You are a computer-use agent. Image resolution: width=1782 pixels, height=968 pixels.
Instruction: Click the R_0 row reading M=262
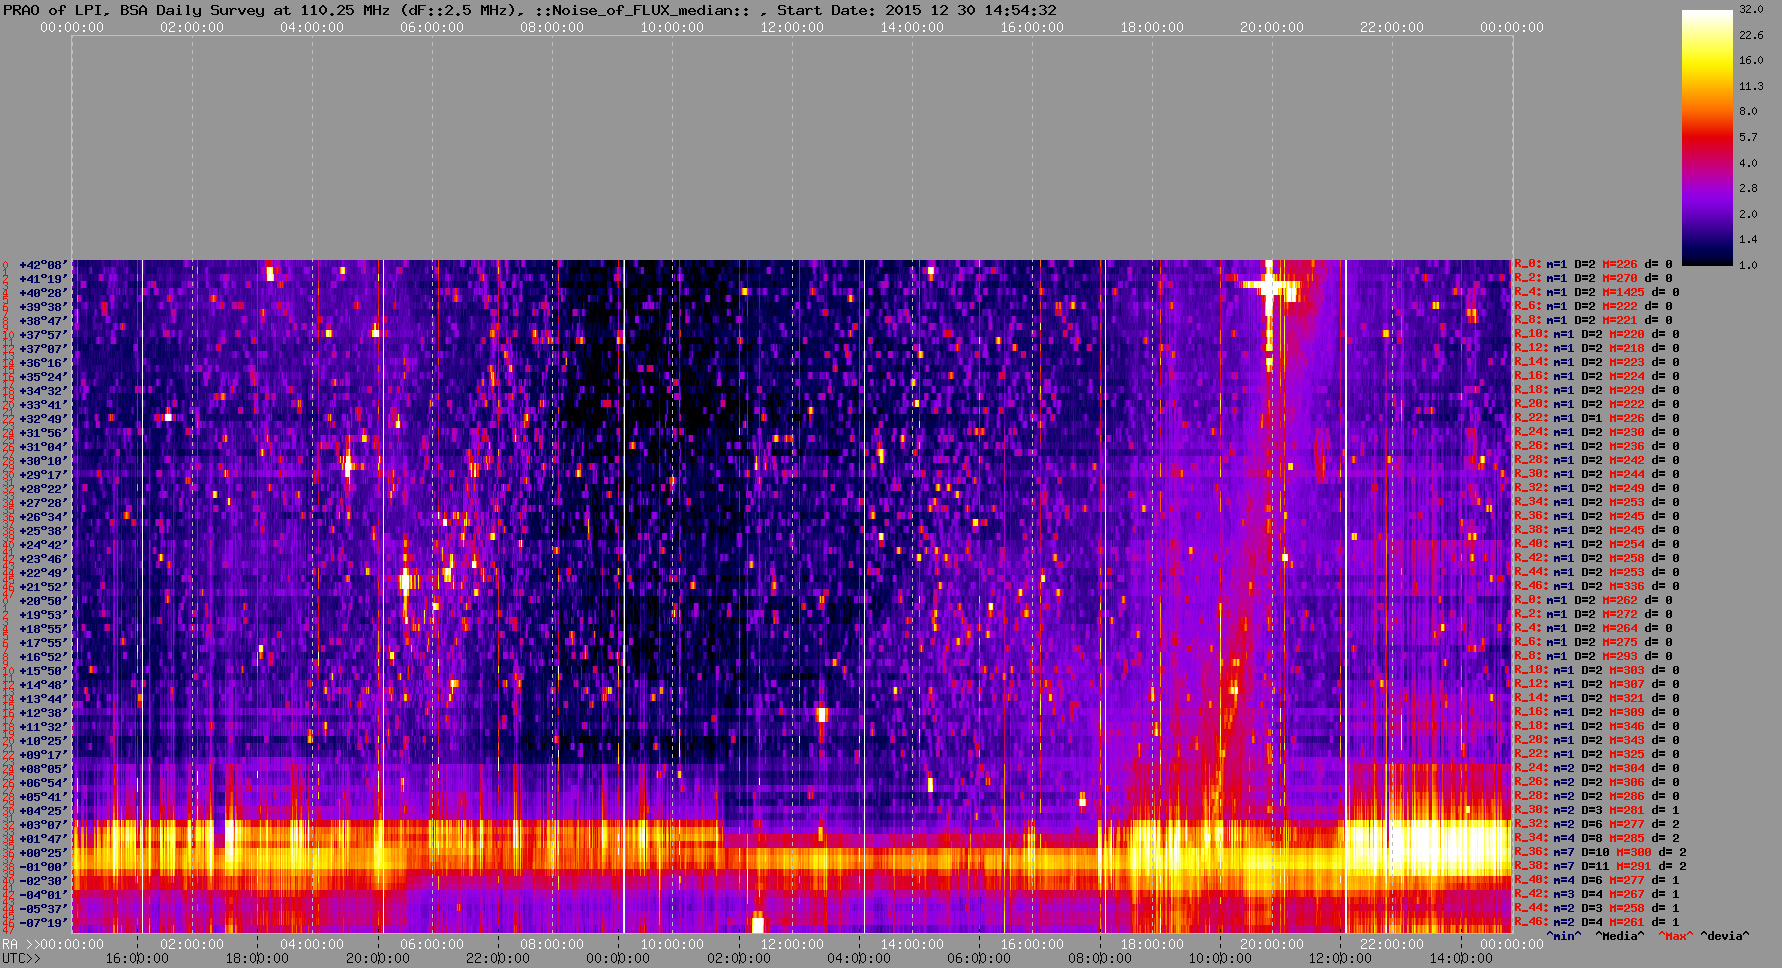click(x=1593, y=601)
